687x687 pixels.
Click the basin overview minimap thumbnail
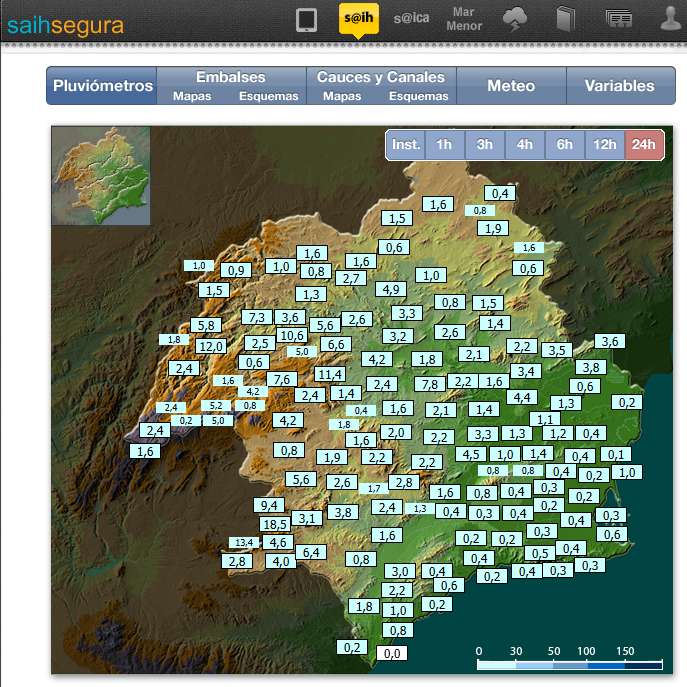[101, 176]
